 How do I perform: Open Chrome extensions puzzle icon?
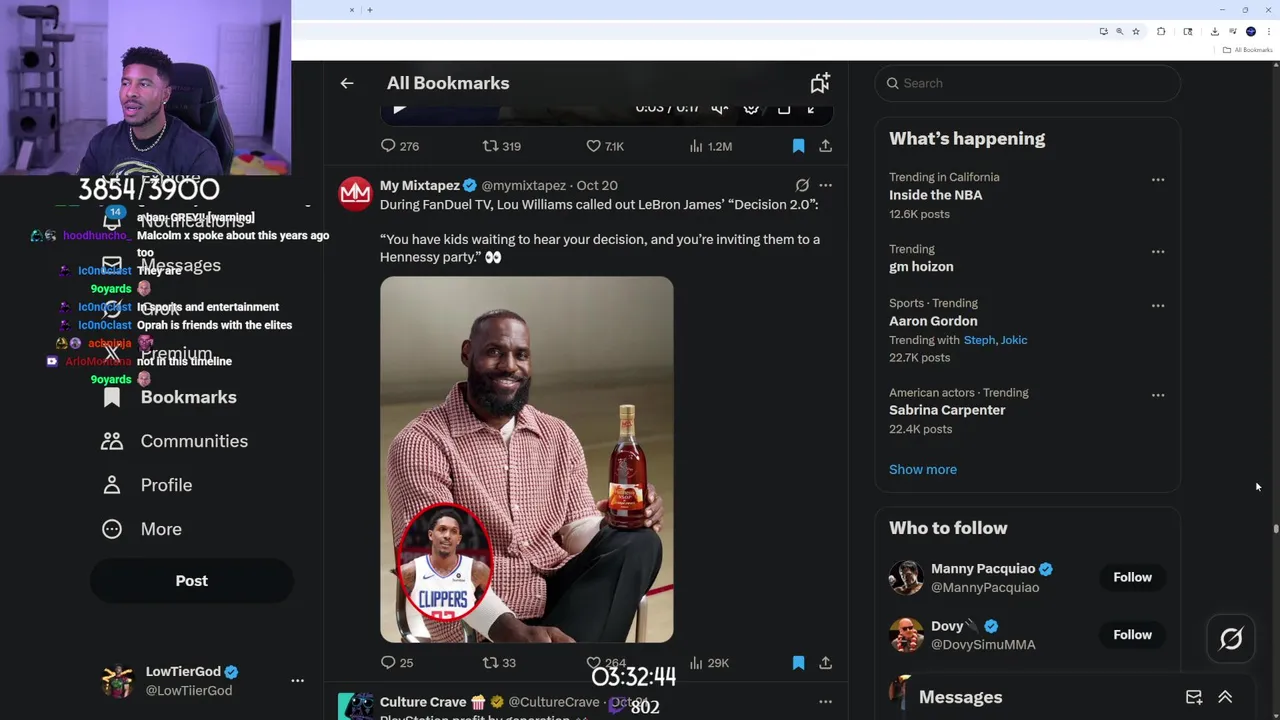click(1161, 32)
